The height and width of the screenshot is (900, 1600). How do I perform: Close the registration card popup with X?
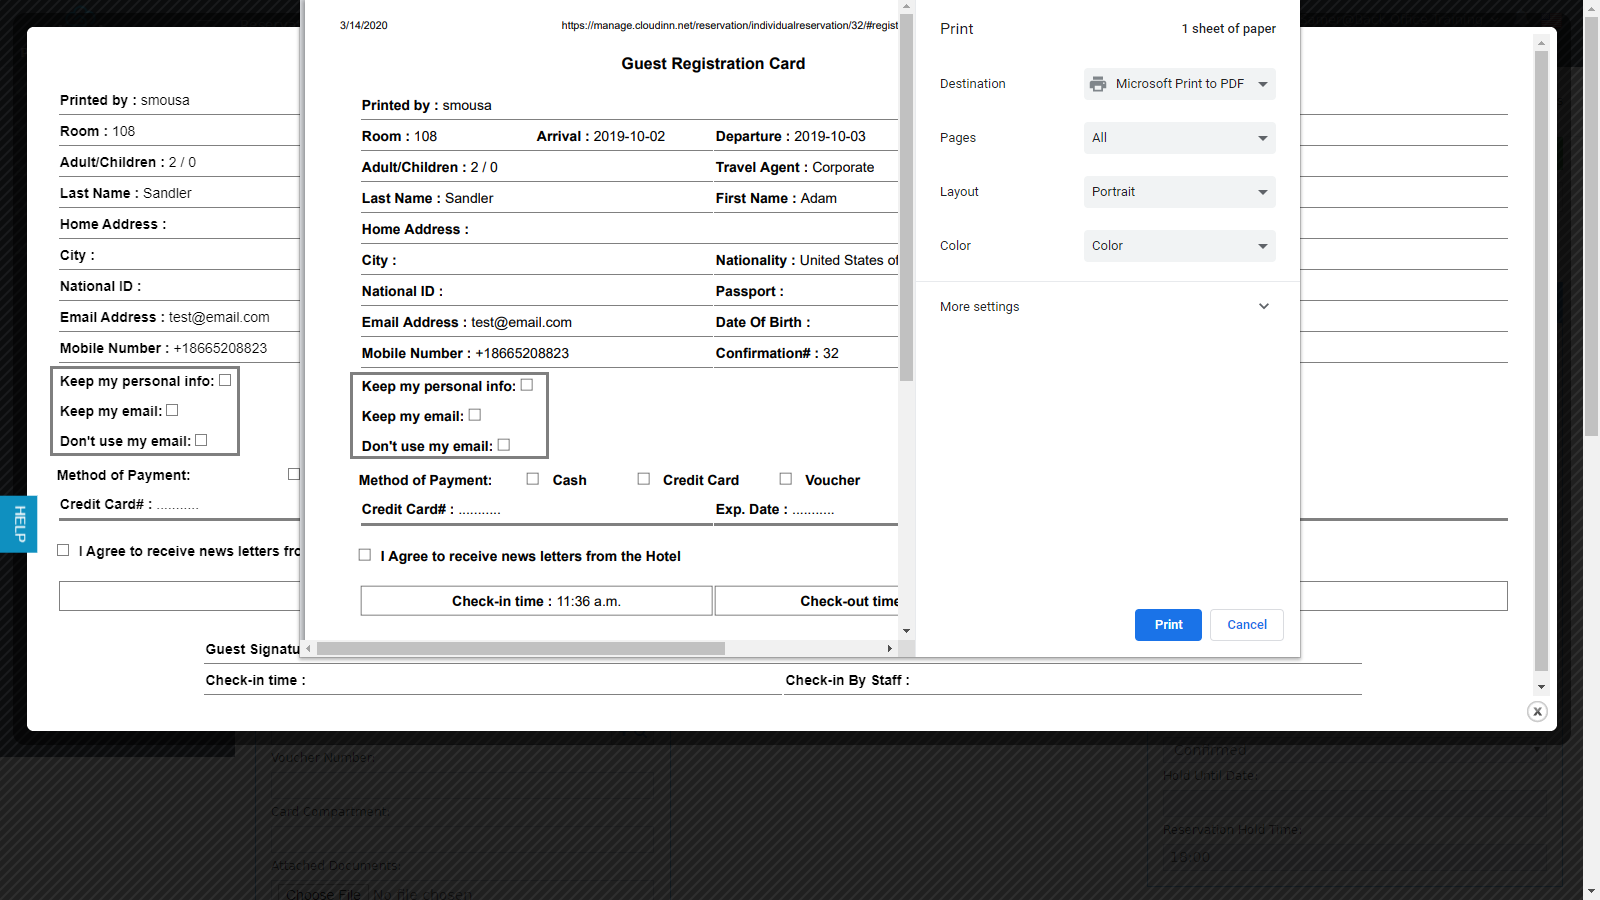1537,712
